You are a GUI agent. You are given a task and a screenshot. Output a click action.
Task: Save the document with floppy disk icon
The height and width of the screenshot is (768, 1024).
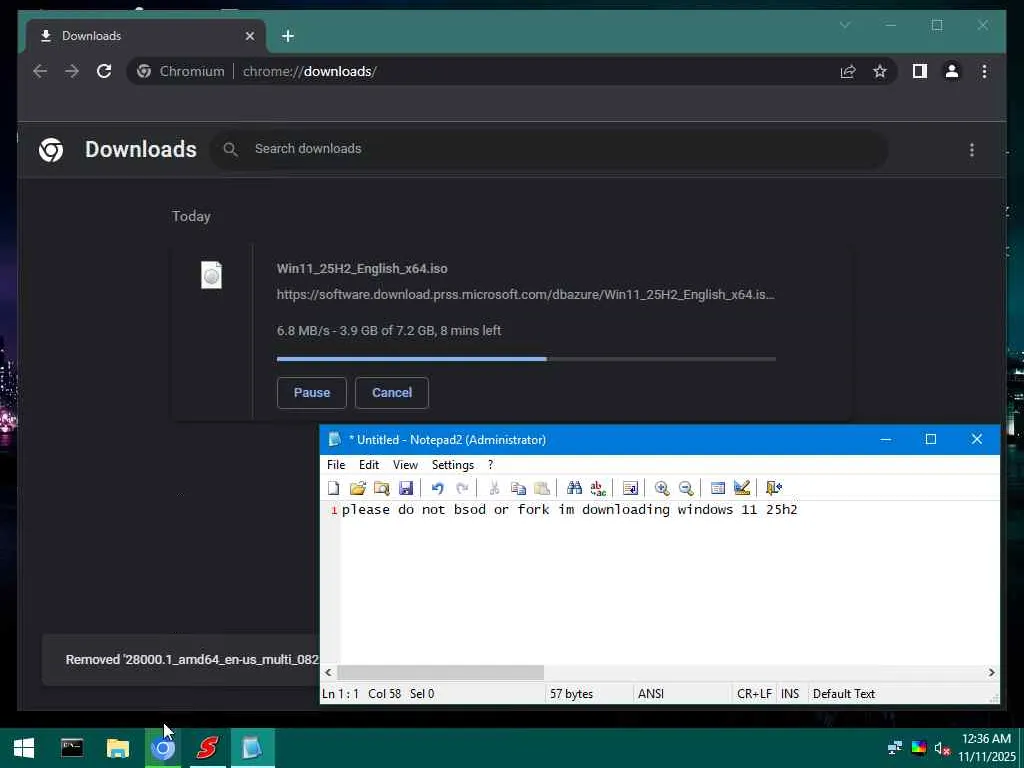pyautogui.click(x=406, y=488)
